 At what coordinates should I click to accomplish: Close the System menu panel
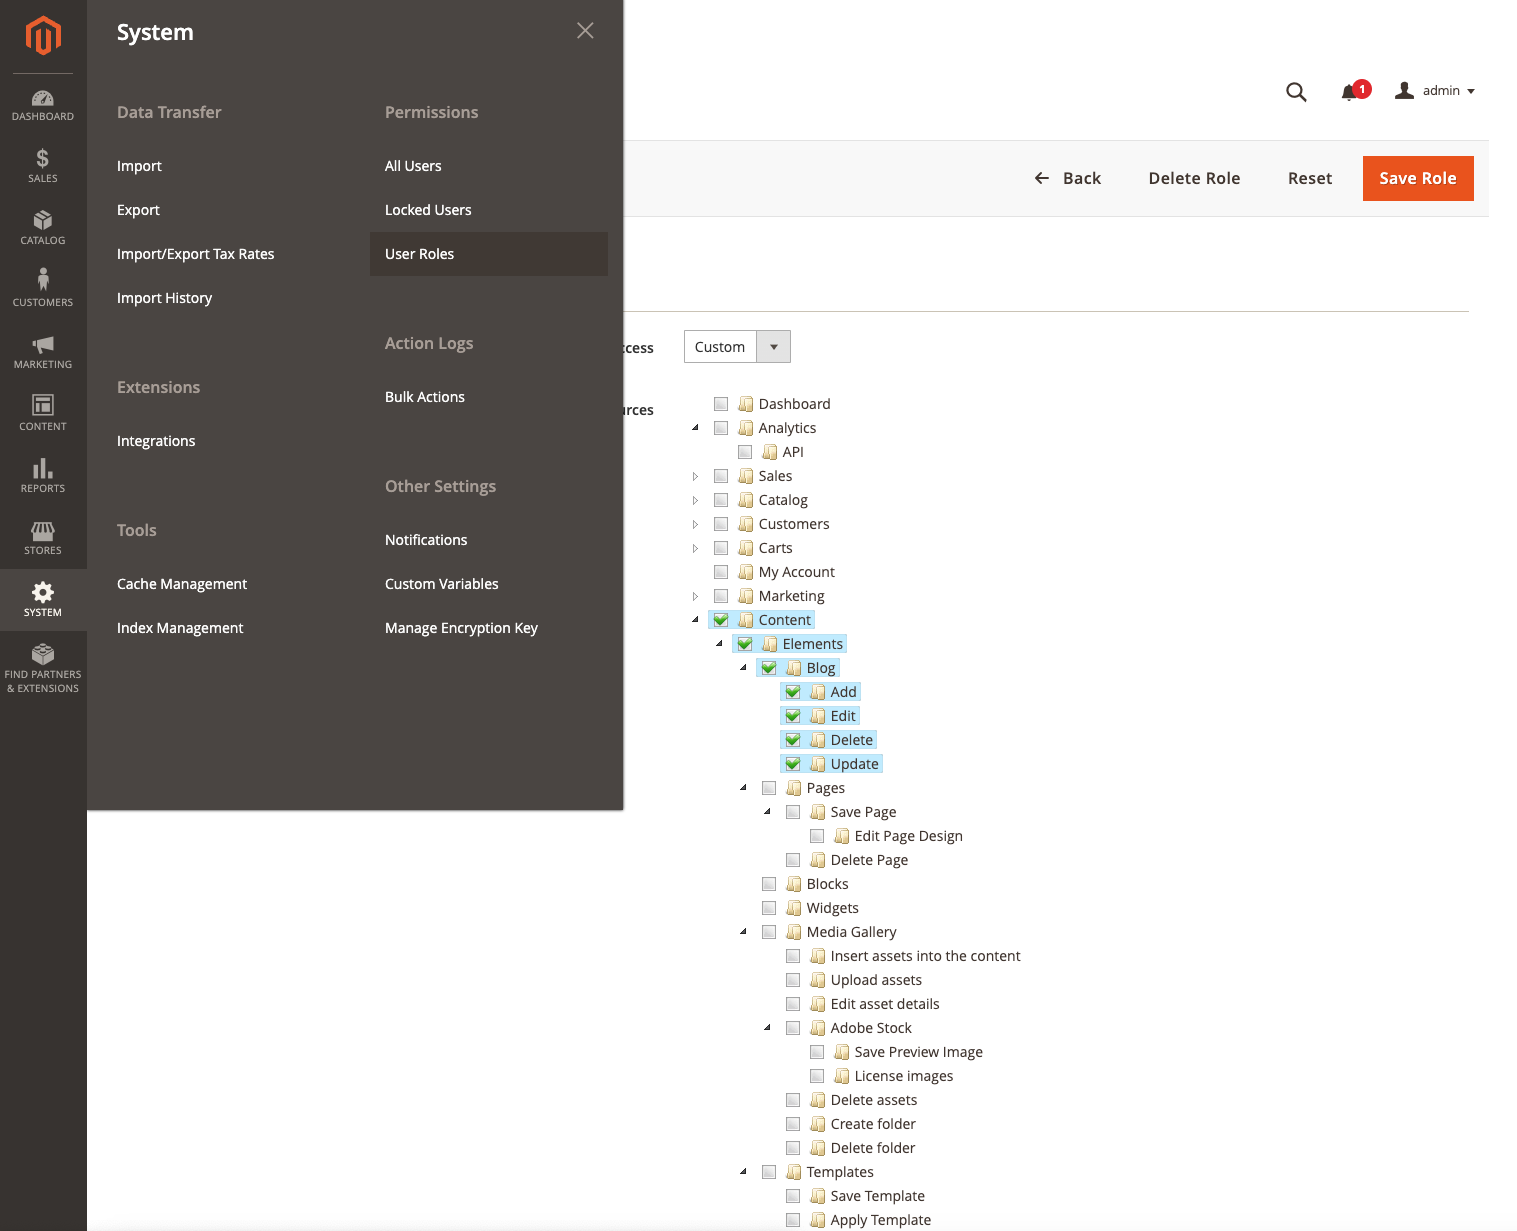(x=585, y=31)
